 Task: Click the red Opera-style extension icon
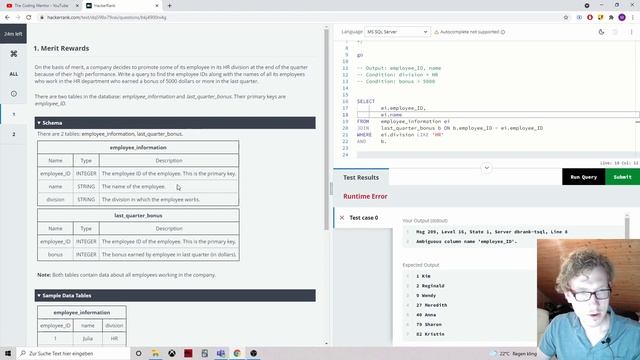coord(590,18)
